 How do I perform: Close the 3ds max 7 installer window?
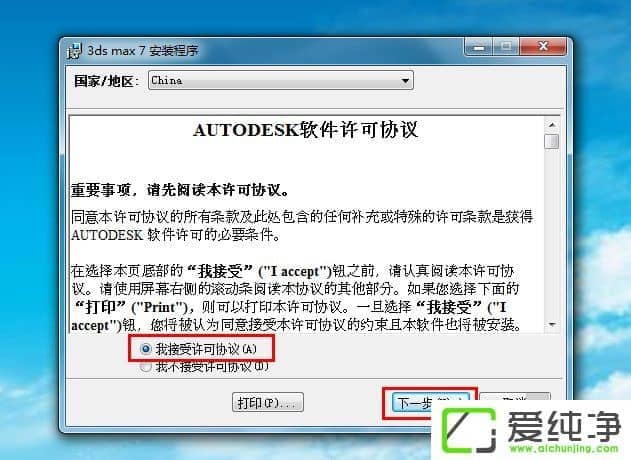[x=543, y=47]
